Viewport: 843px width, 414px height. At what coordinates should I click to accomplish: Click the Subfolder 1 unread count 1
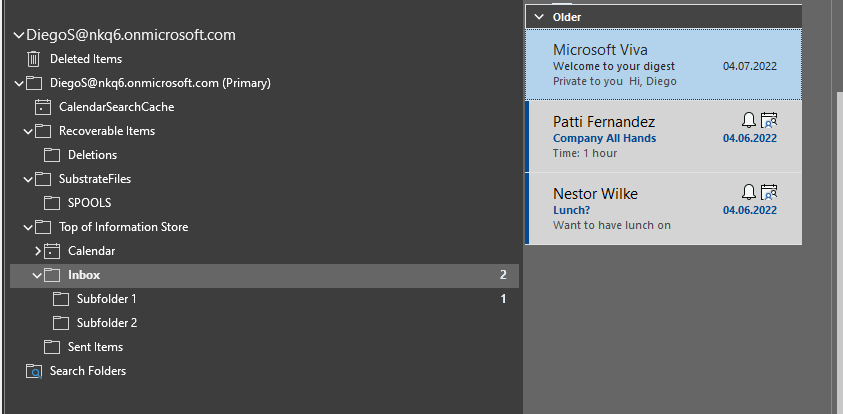pyautogui.click(x=503, y=298)
